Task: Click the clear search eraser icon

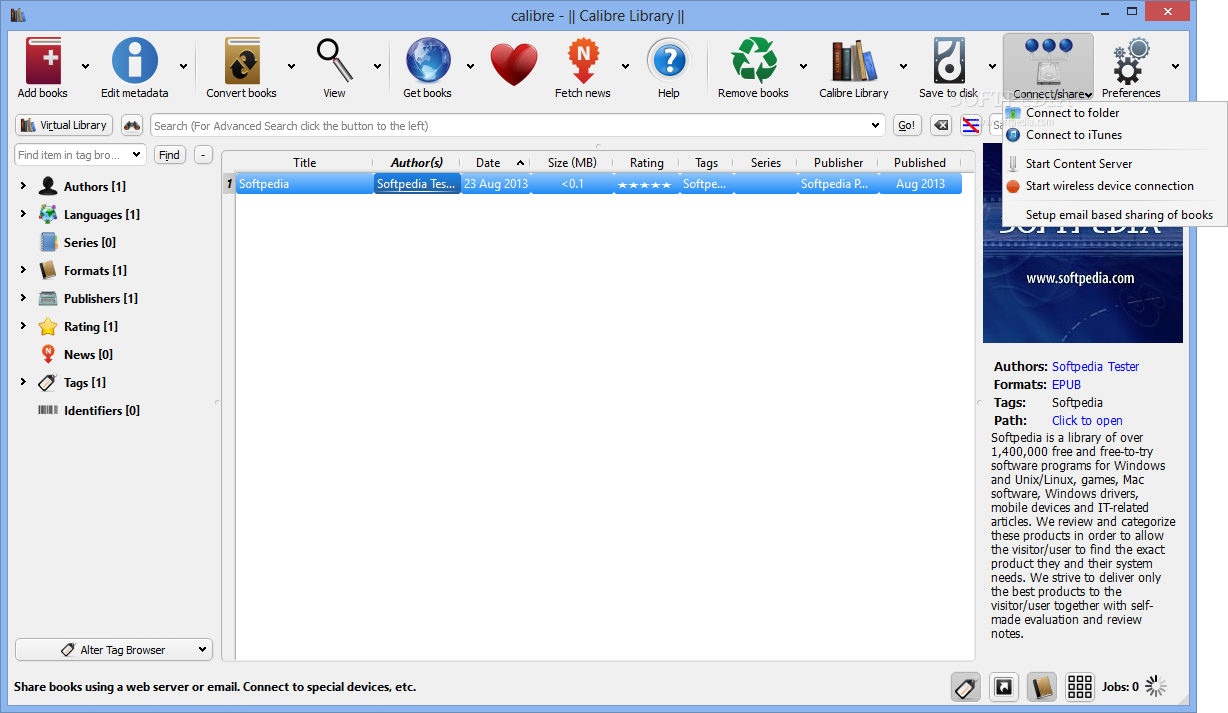Action: pos(941,125)
